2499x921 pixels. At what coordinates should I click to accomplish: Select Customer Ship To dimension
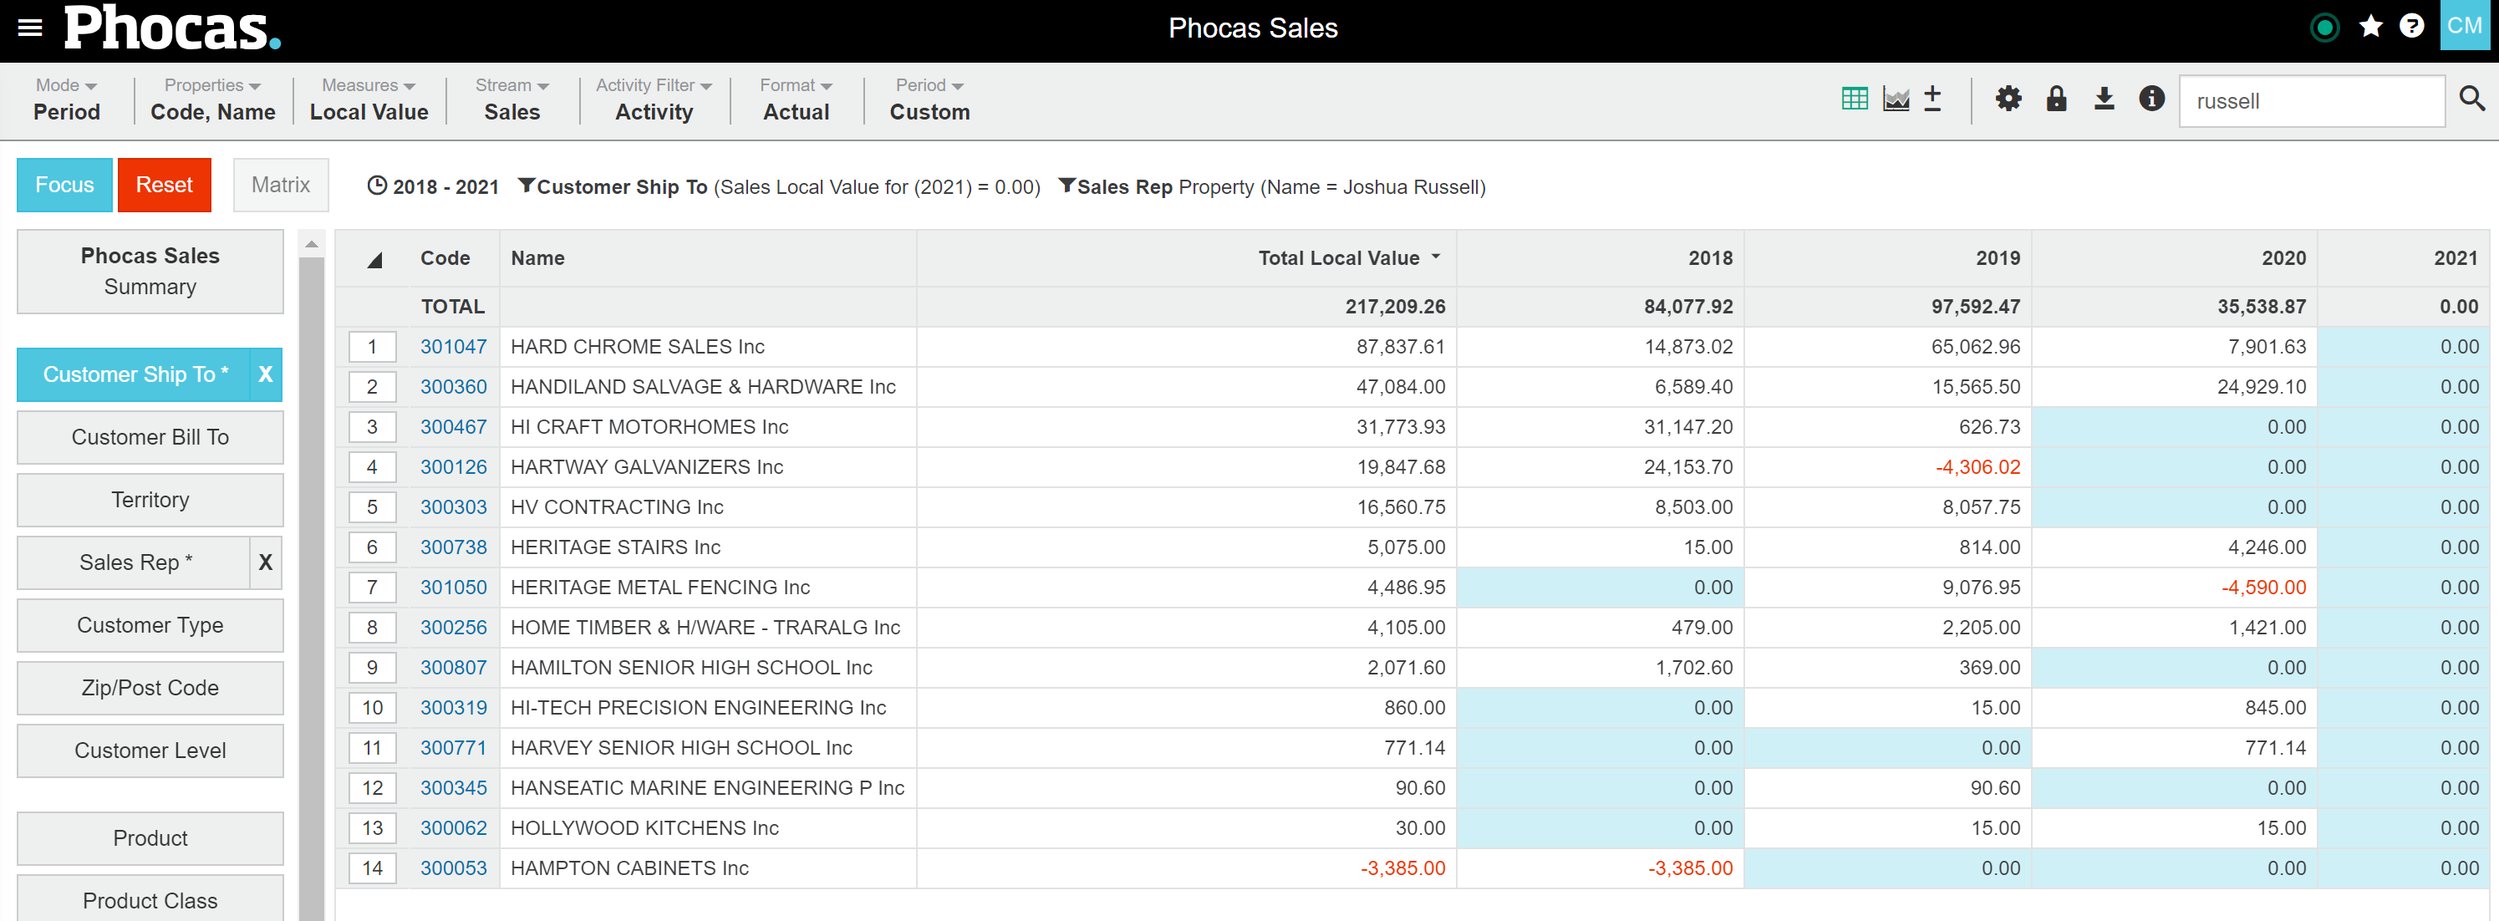(x=133, y=375)
